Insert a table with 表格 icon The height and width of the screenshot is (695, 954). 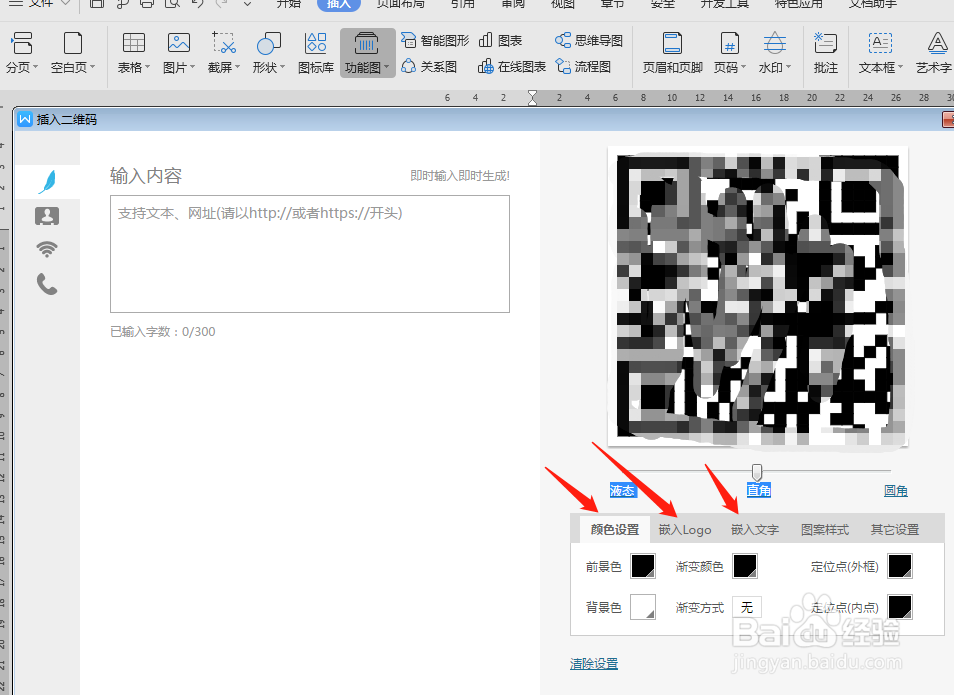pos(134,44)
